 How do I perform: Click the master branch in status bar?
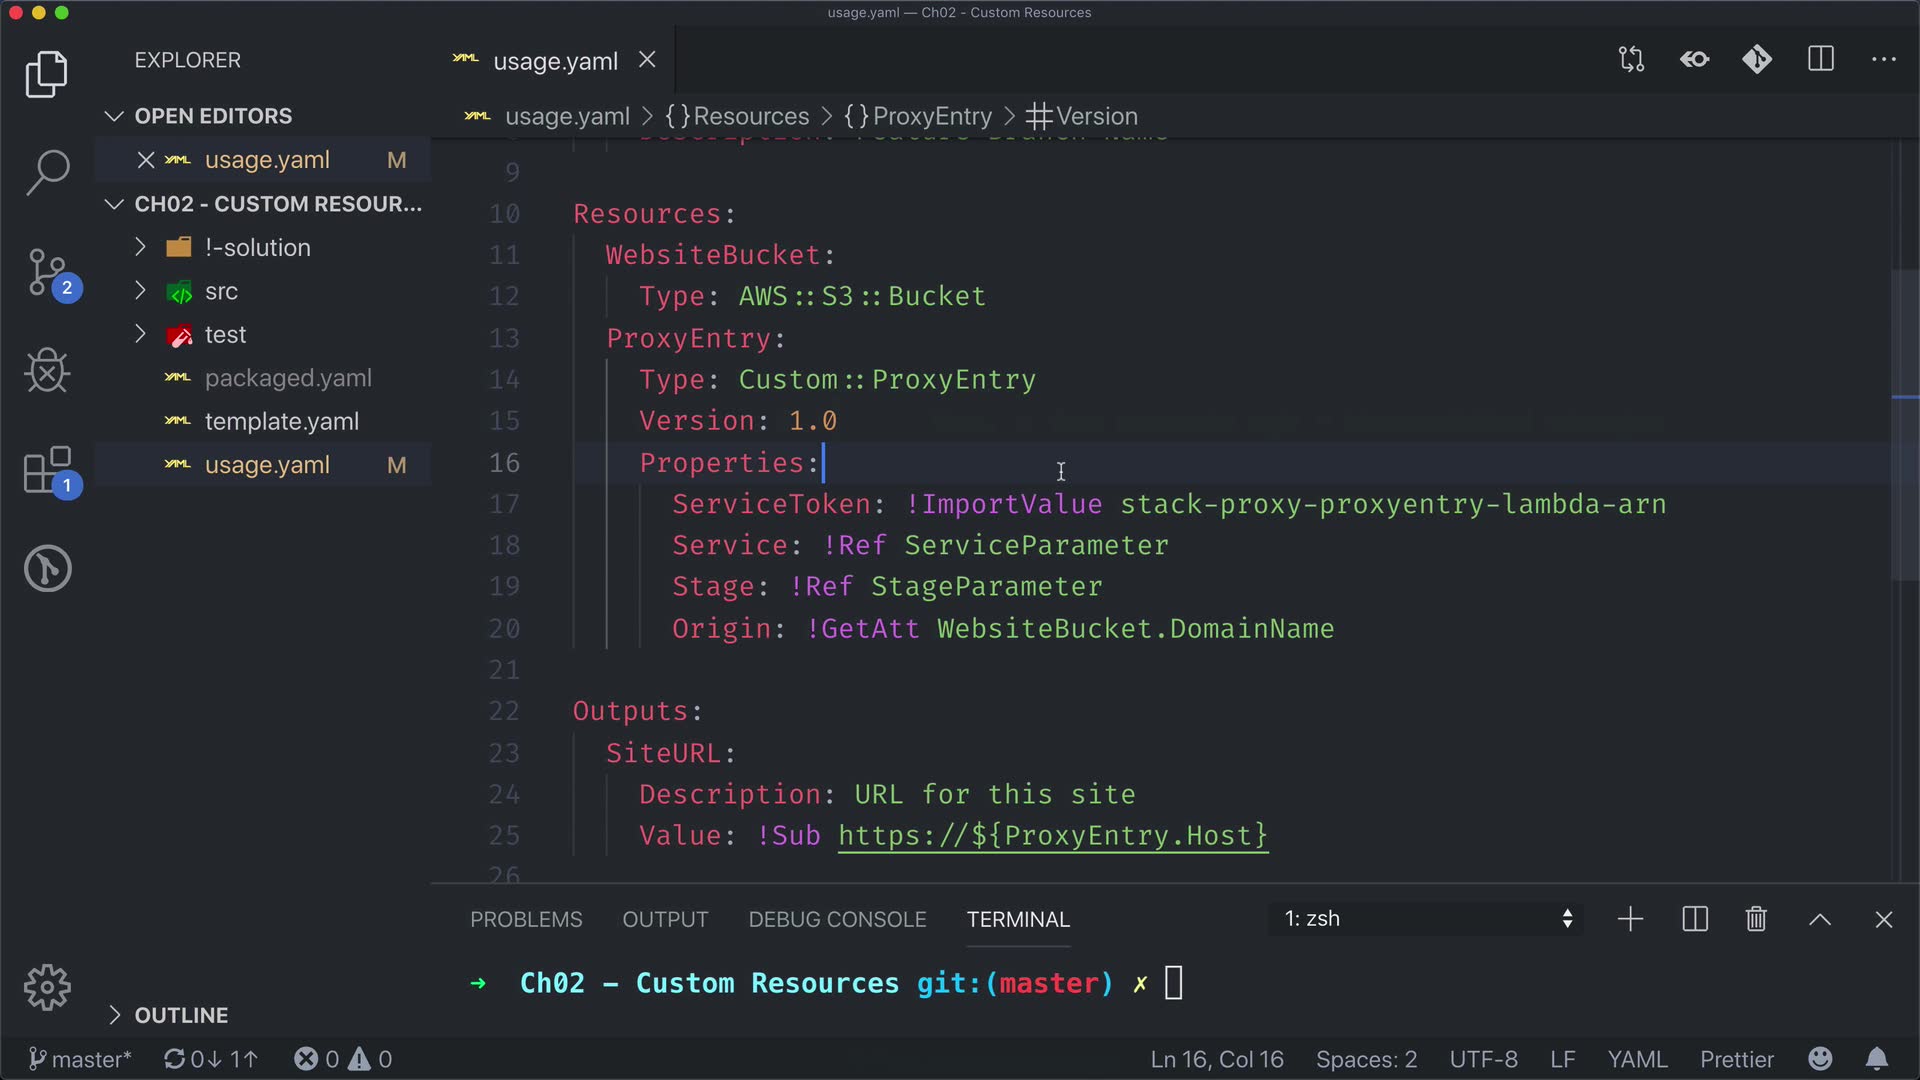[x=80, y=1059]
